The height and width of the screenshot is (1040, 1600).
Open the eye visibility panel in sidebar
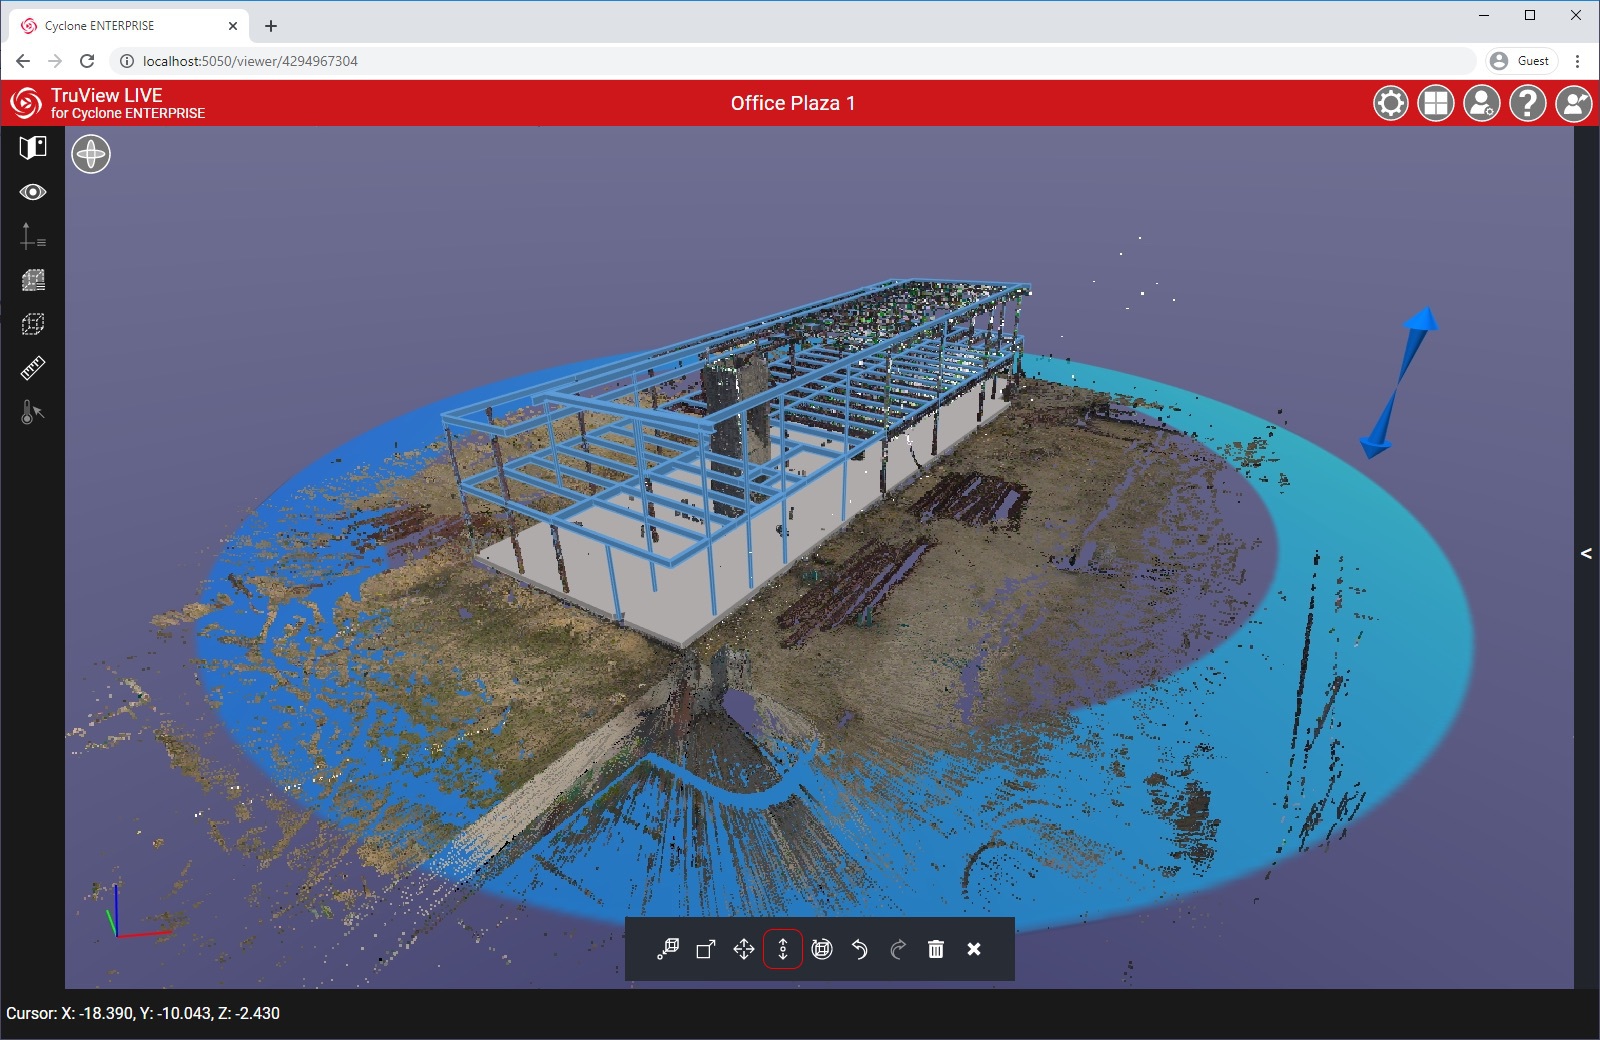pyautogui.click(x=33, y=192)
